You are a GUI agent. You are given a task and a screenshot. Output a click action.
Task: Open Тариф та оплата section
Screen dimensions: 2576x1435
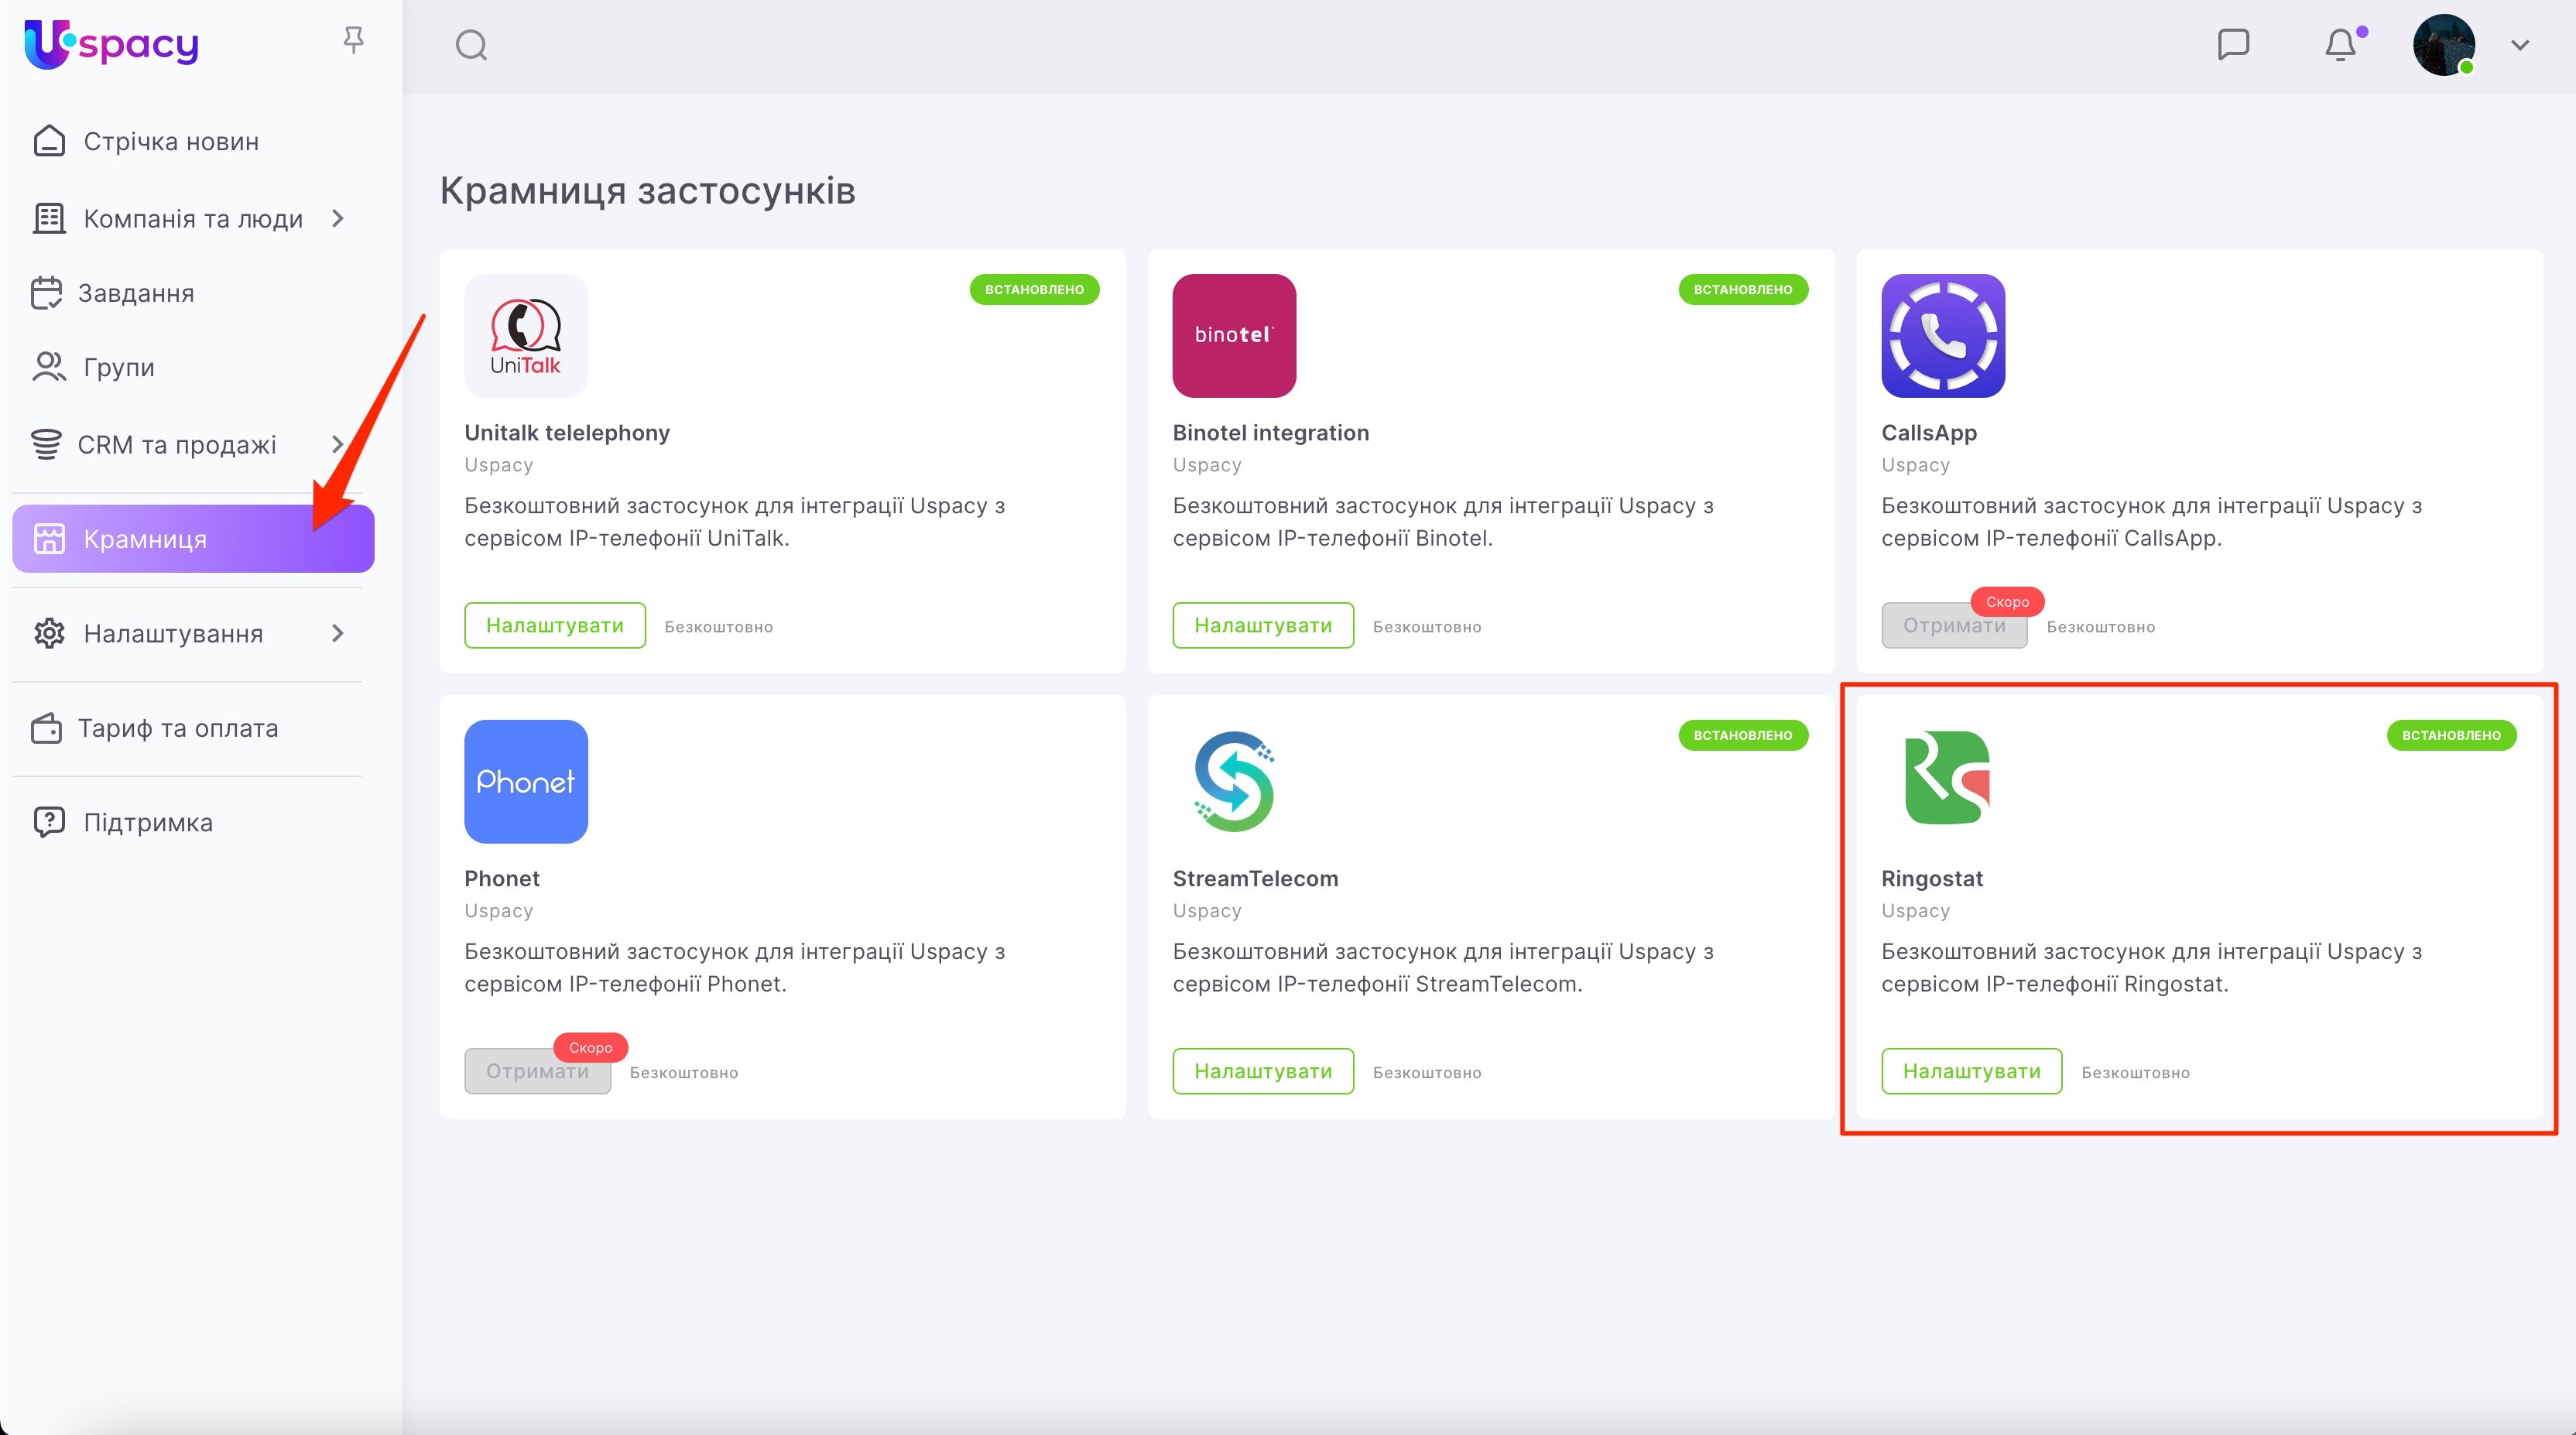178,728
